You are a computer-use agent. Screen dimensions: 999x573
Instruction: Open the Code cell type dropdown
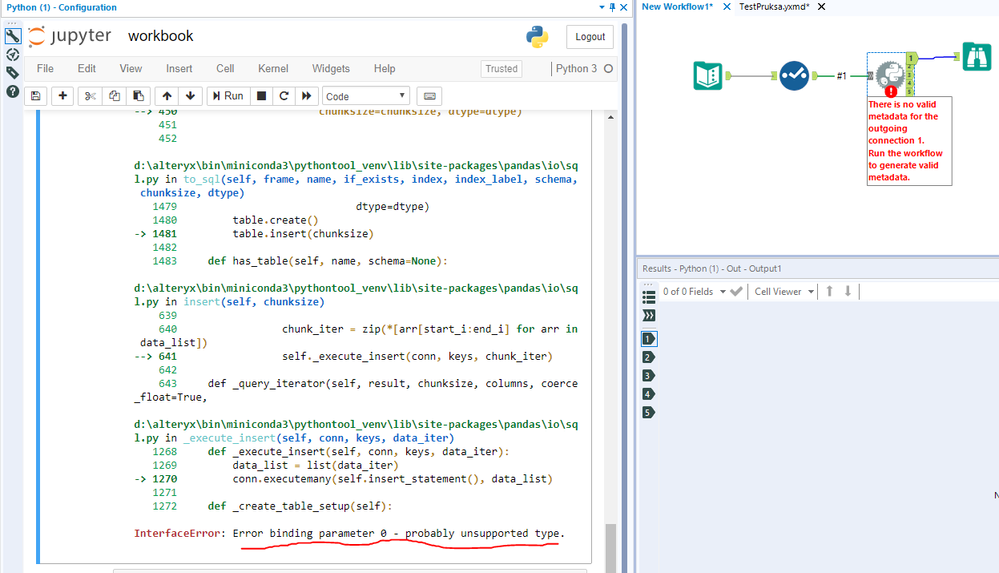[366, 96]
